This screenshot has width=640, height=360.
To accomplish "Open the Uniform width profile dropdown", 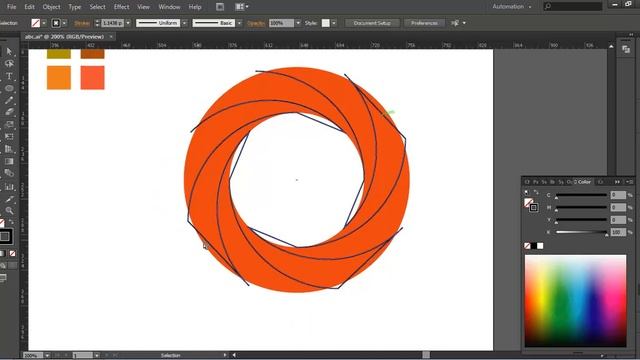I will (x=184, y=23).
